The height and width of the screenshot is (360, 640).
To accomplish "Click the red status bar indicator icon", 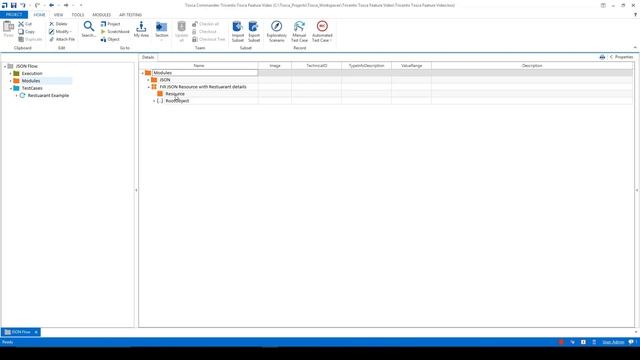I will (x=561, y=342).
